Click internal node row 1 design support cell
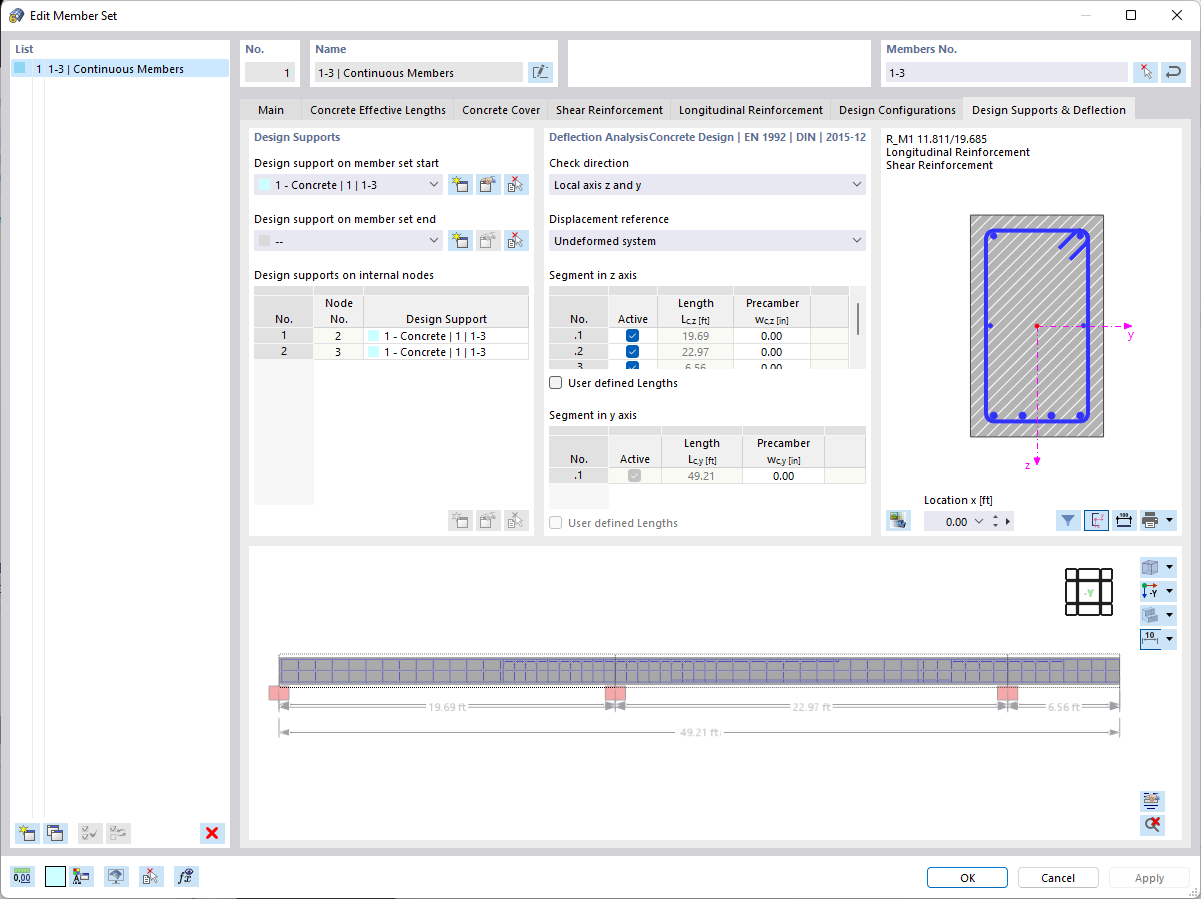This screenshot has height=899, width=1201. pyautogui.click(x=446, y=336)
